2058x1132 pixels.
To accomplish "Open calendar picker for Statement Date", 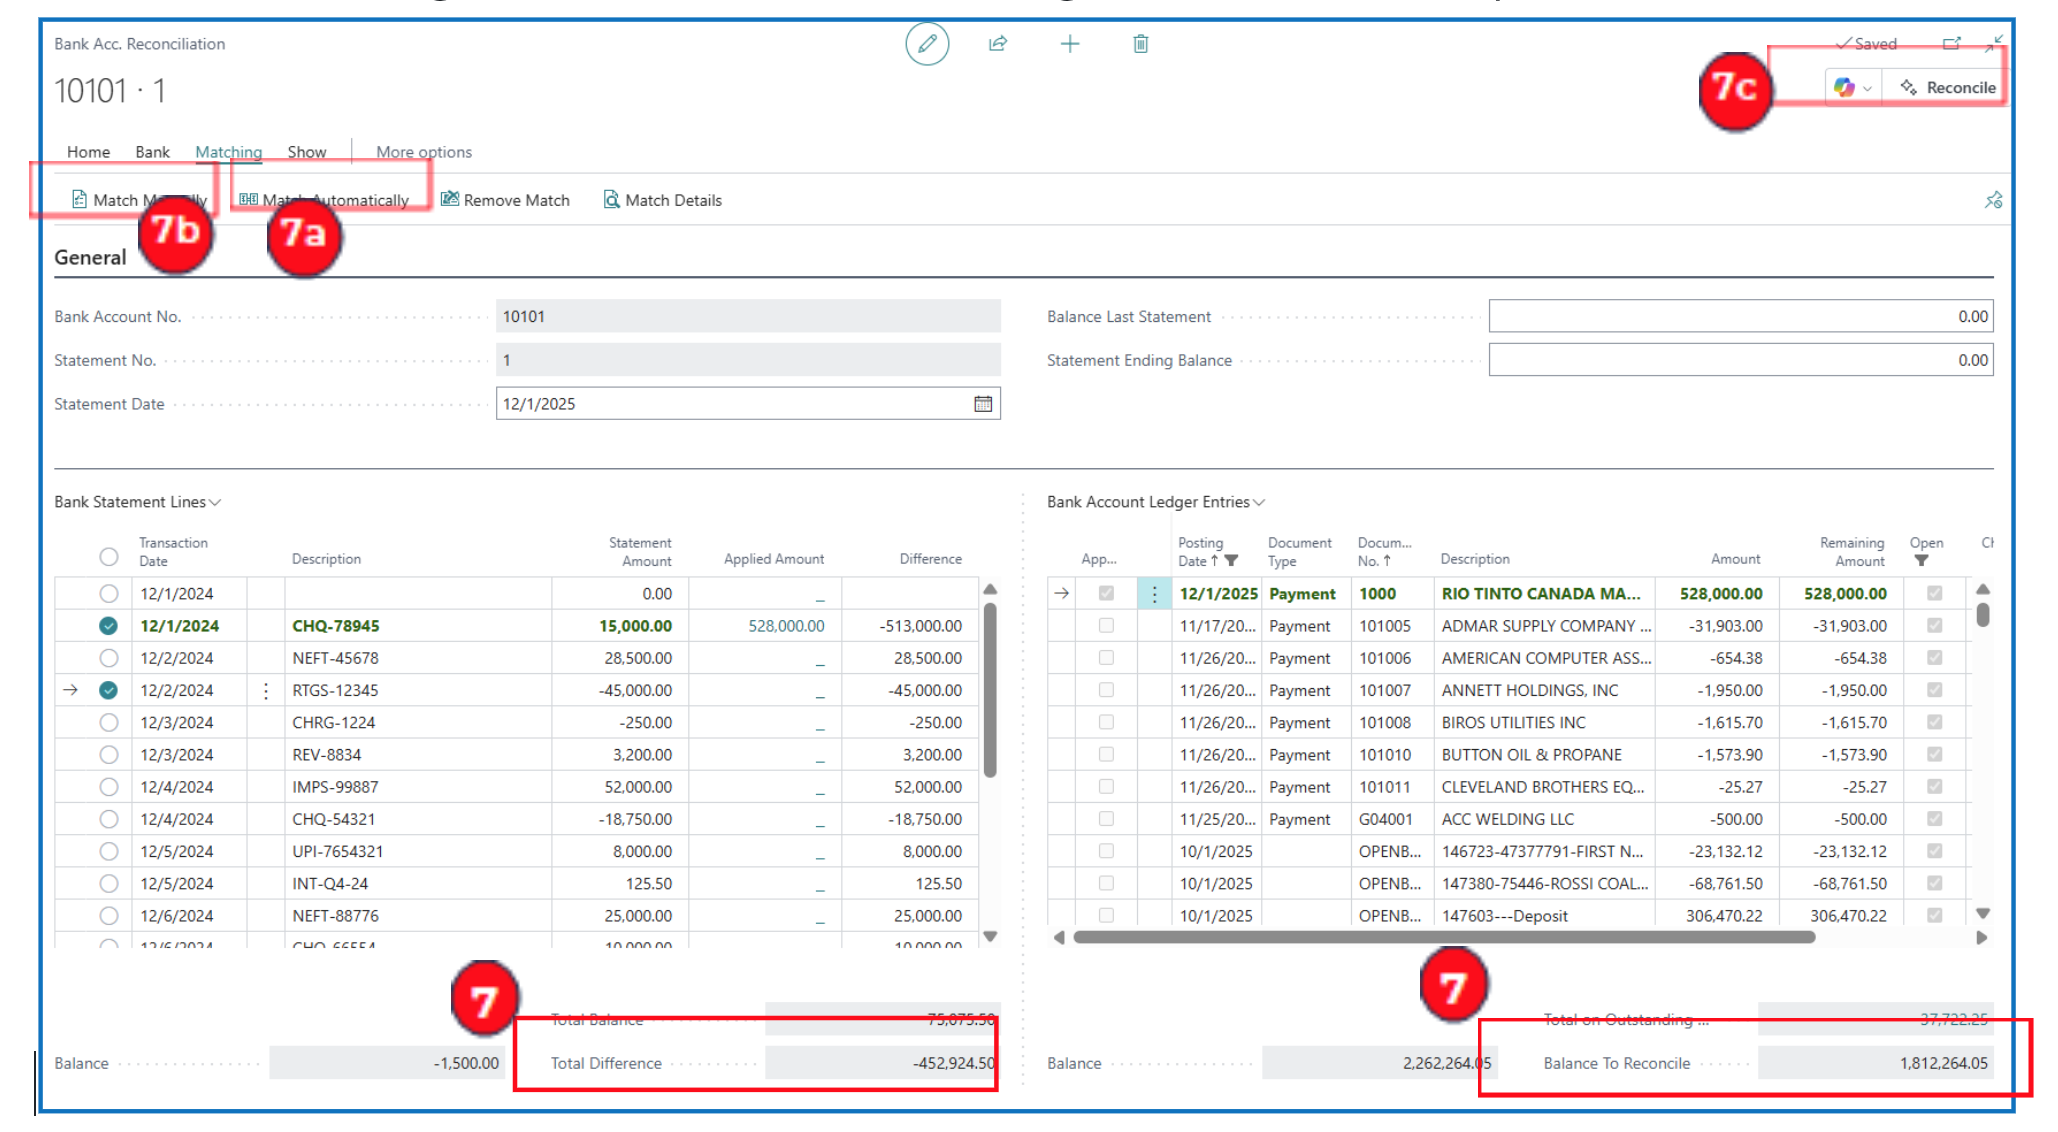I will click(983, 404).
